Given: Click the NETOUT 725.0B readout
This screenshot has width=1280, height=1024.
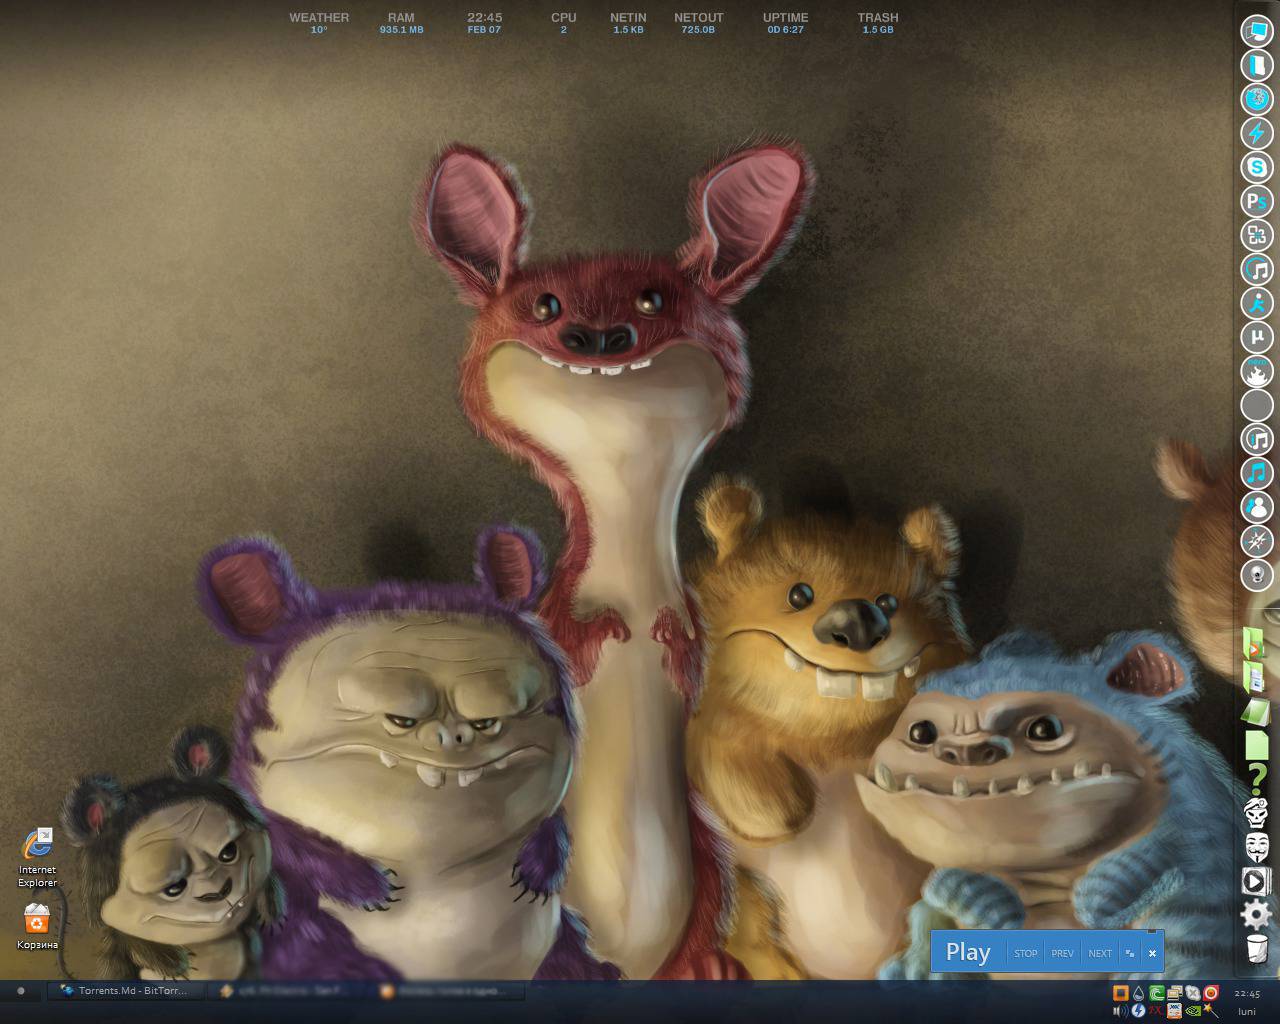Looking at the screenshot, I should pos(698,23).
